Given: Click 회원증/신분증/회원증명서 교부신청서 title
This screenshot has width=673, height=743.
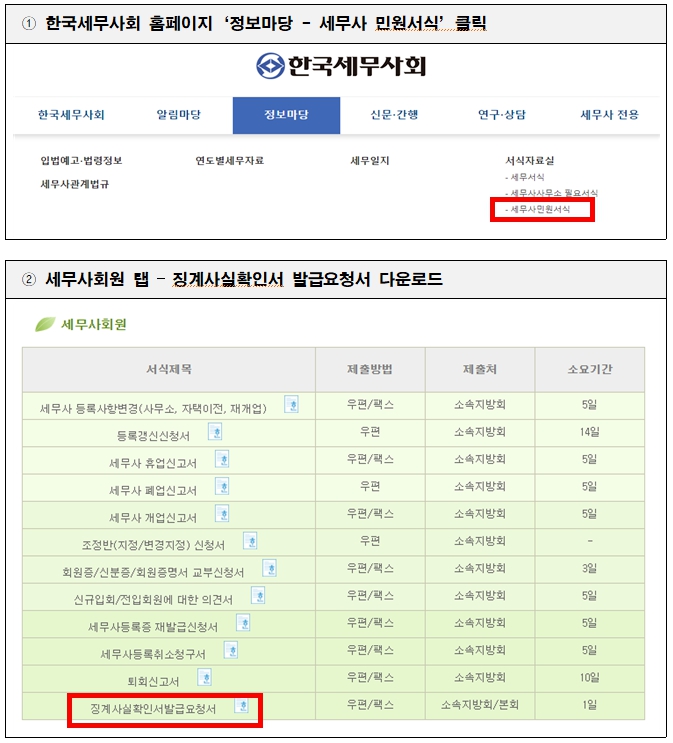Looking at the screenshot, I should tap(153, 572).
